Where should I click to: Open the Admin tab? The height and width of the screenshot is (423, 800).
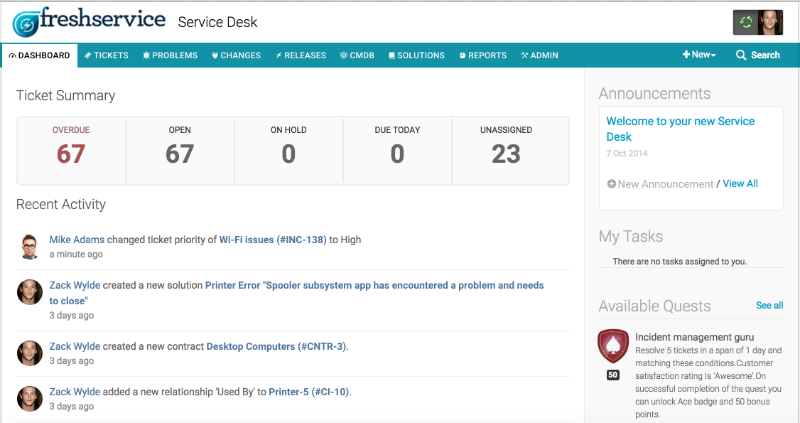[x=540, y=55]
